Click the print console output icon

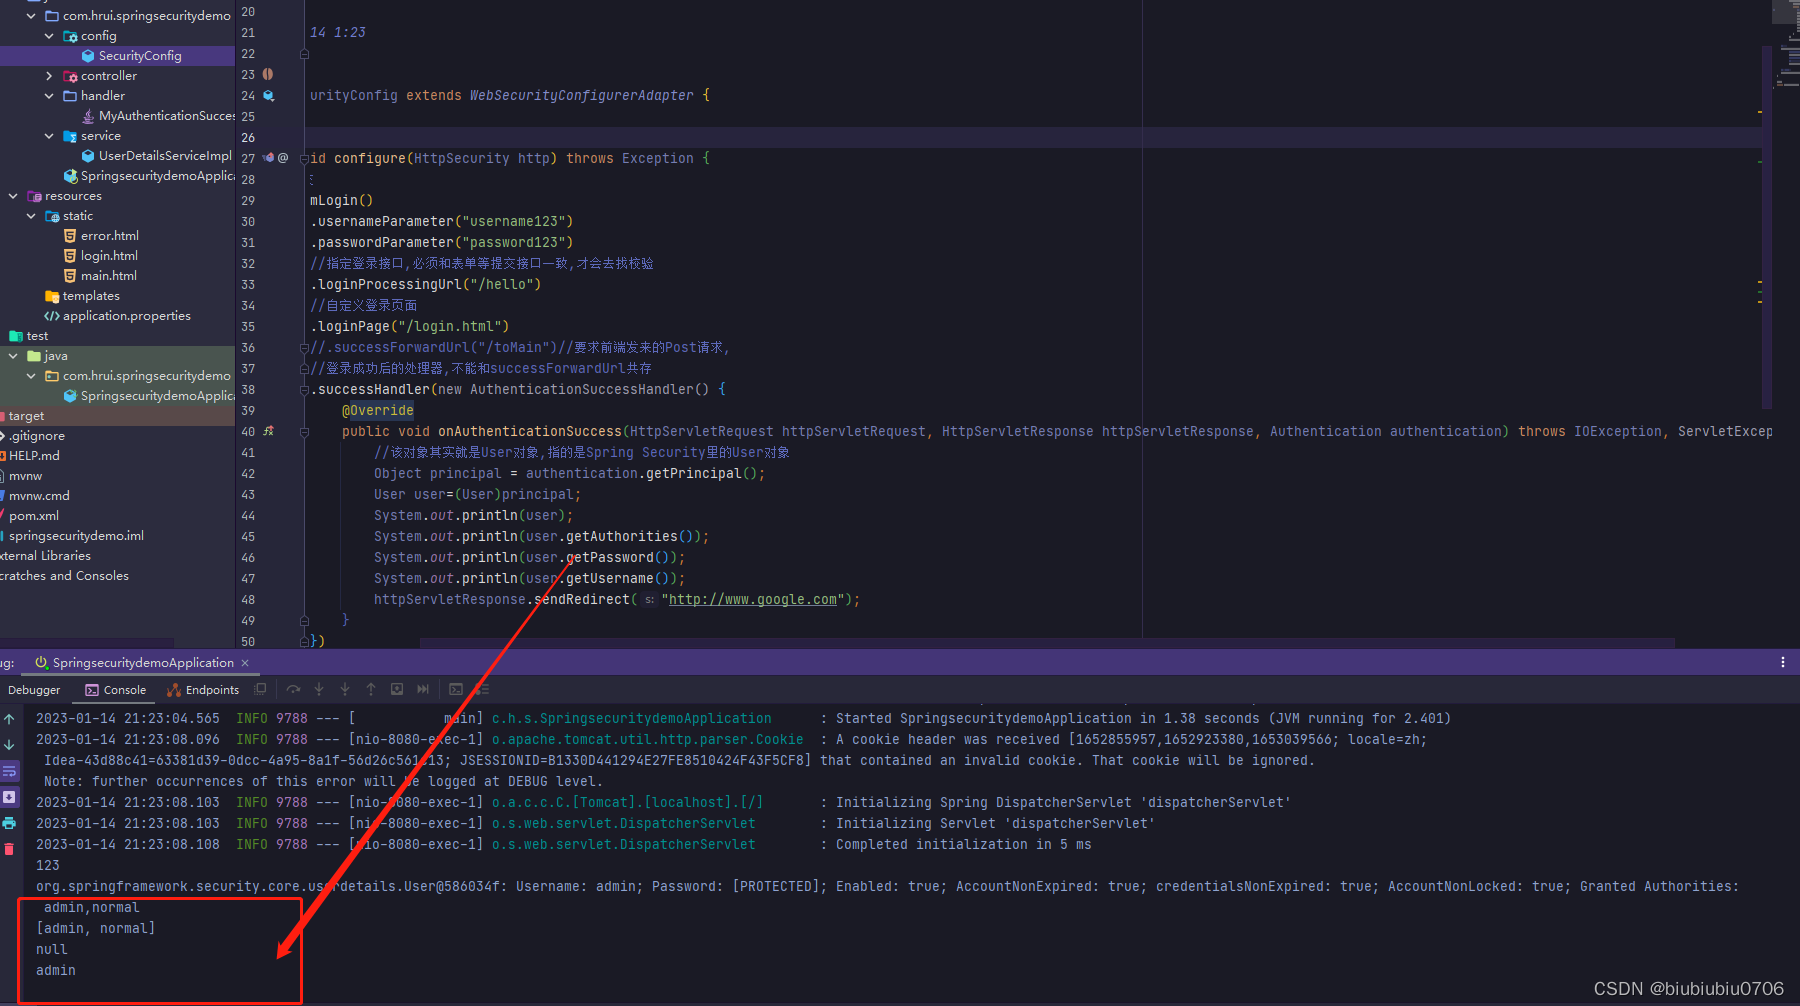(x=9, y=823)
